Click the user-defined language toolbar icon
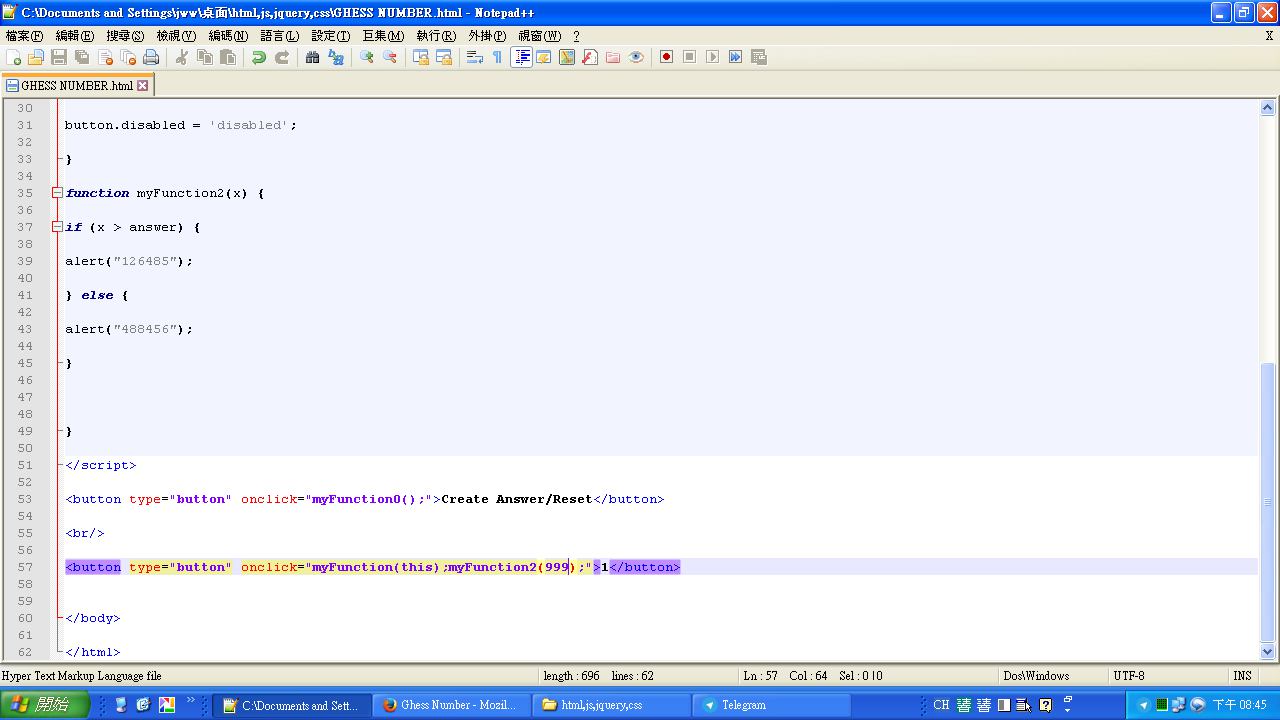This screenshot has width=1280, height=720. point(544,57)
